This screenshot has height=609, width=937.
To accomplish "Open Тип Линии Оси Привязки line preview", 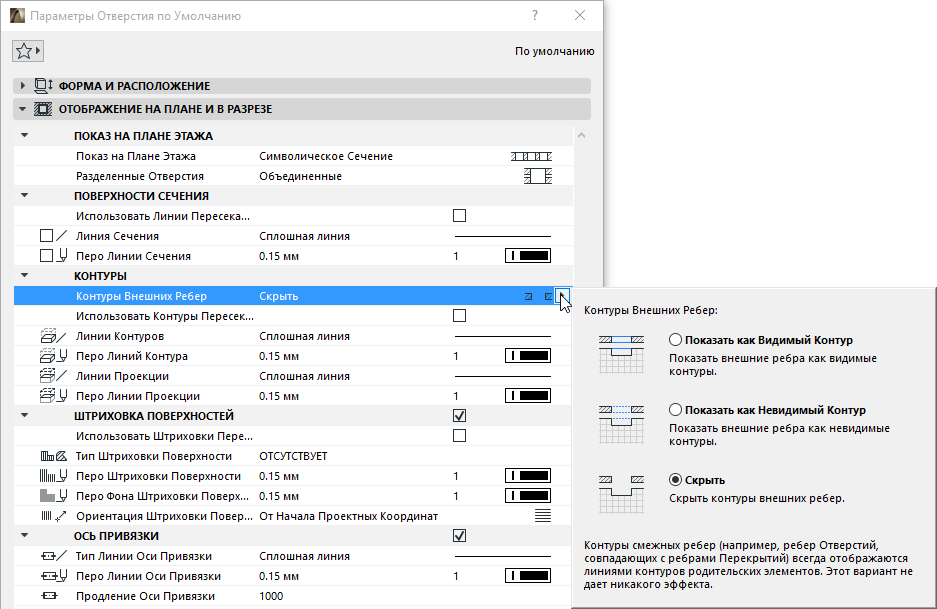I will click(x=503, y=556).
